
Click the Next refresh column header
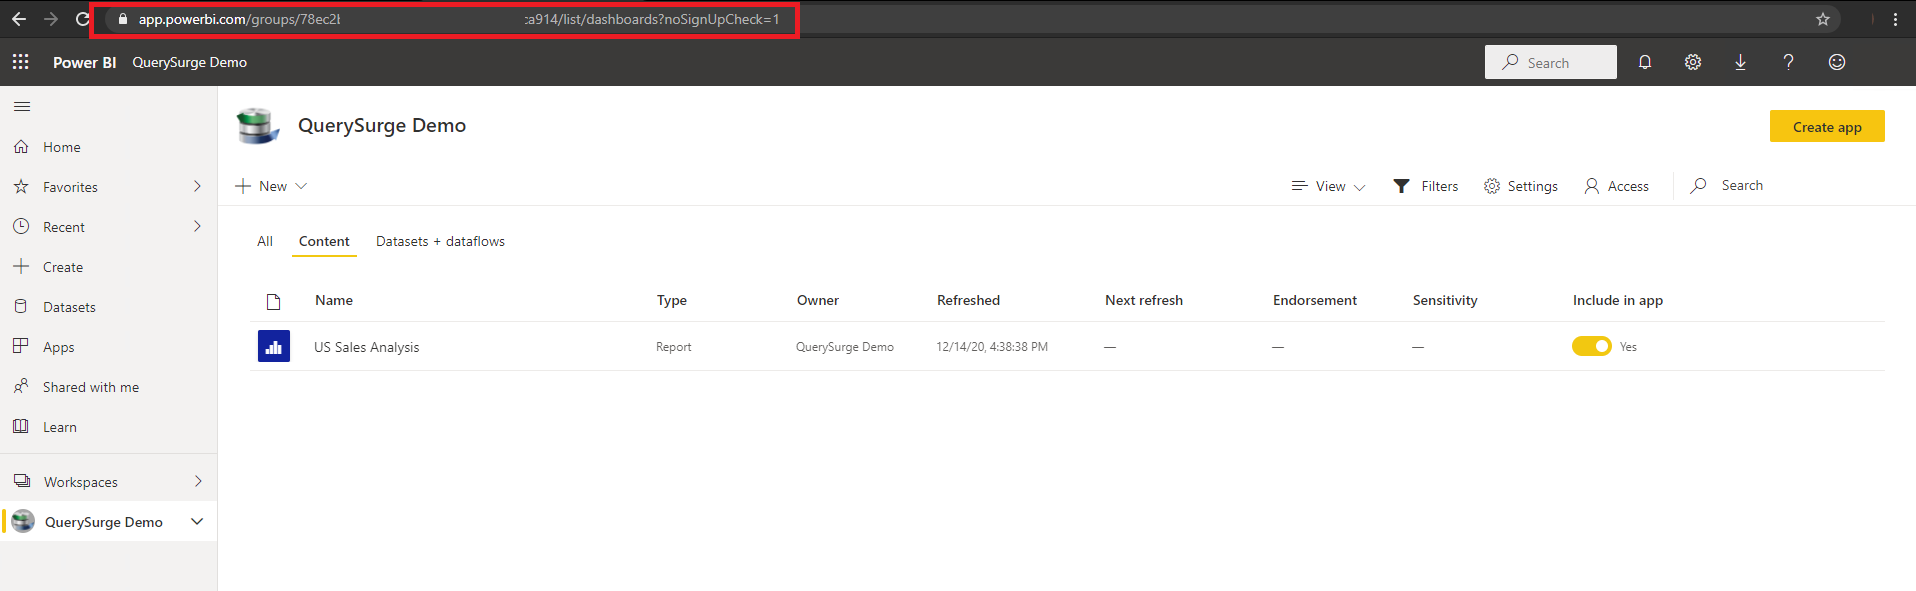click(x=1144, y=300)
